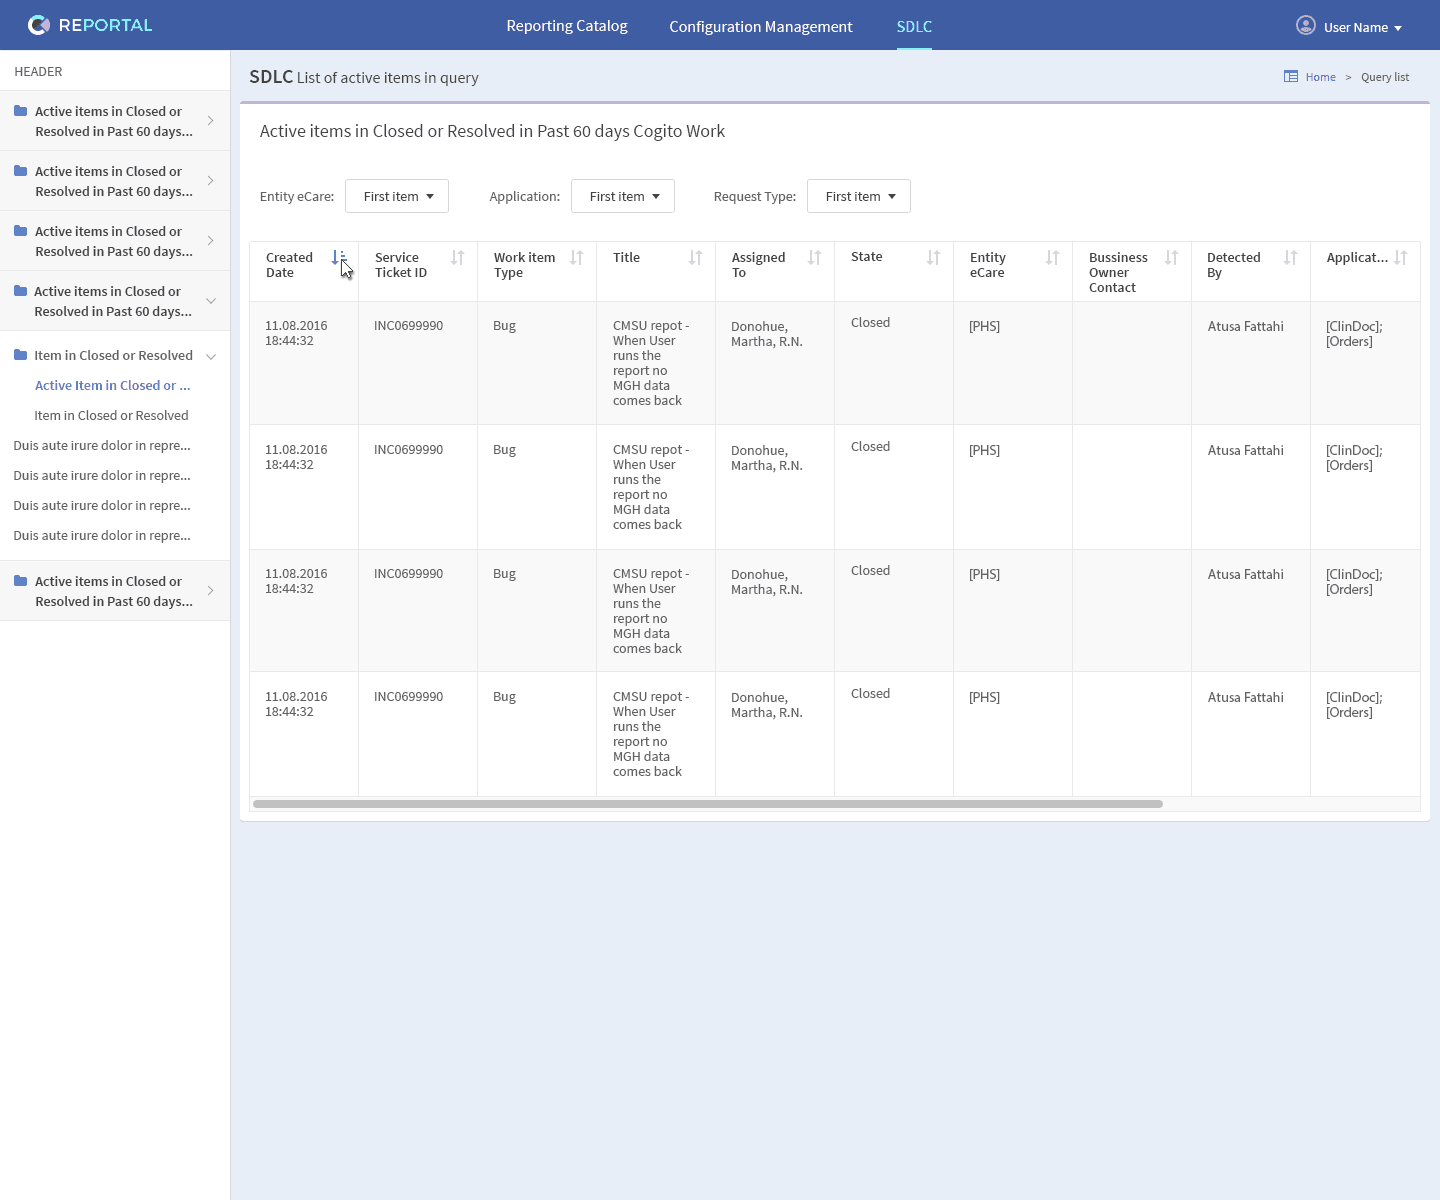This screenshot has width=1440, height=1200.
Task: Sort by Assigned To icon
Action: click(x=814, y=258)
